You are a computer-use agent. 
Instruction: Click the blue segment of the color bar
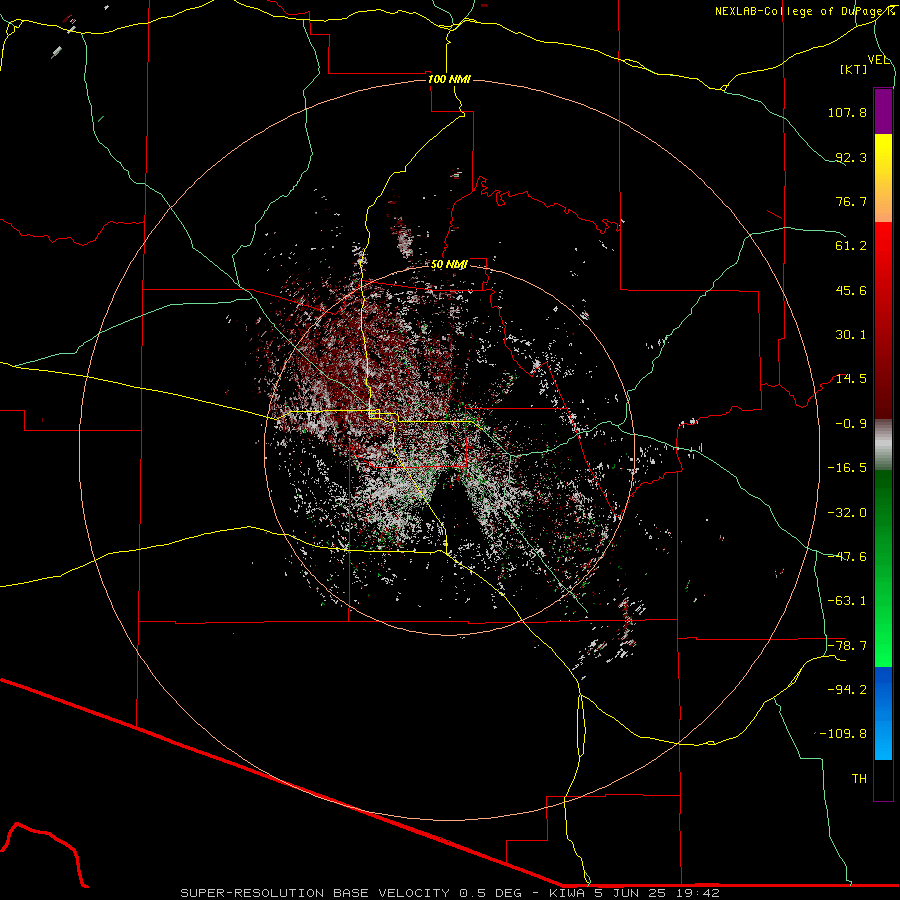(883, 713)
